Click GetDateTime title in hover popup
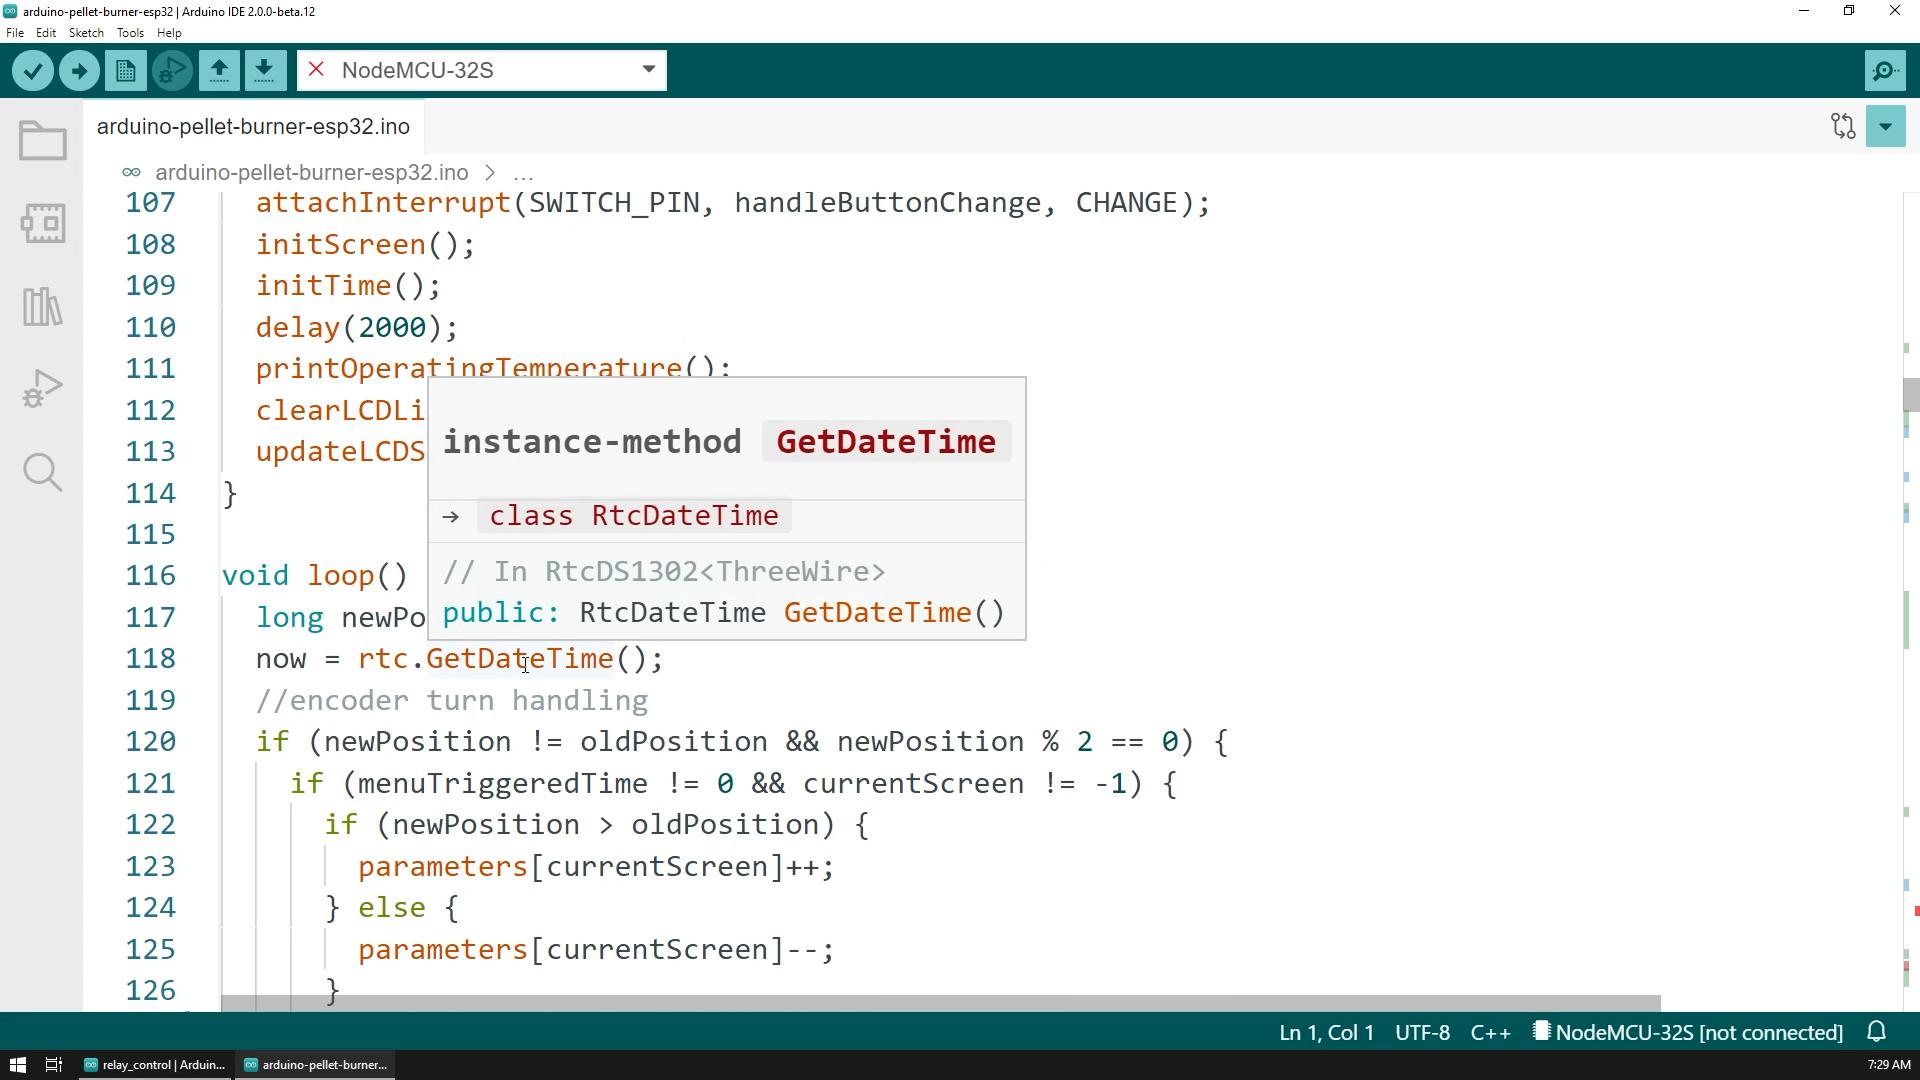Viewport: 1920px width, 1080px height. (x=886, y=442)
